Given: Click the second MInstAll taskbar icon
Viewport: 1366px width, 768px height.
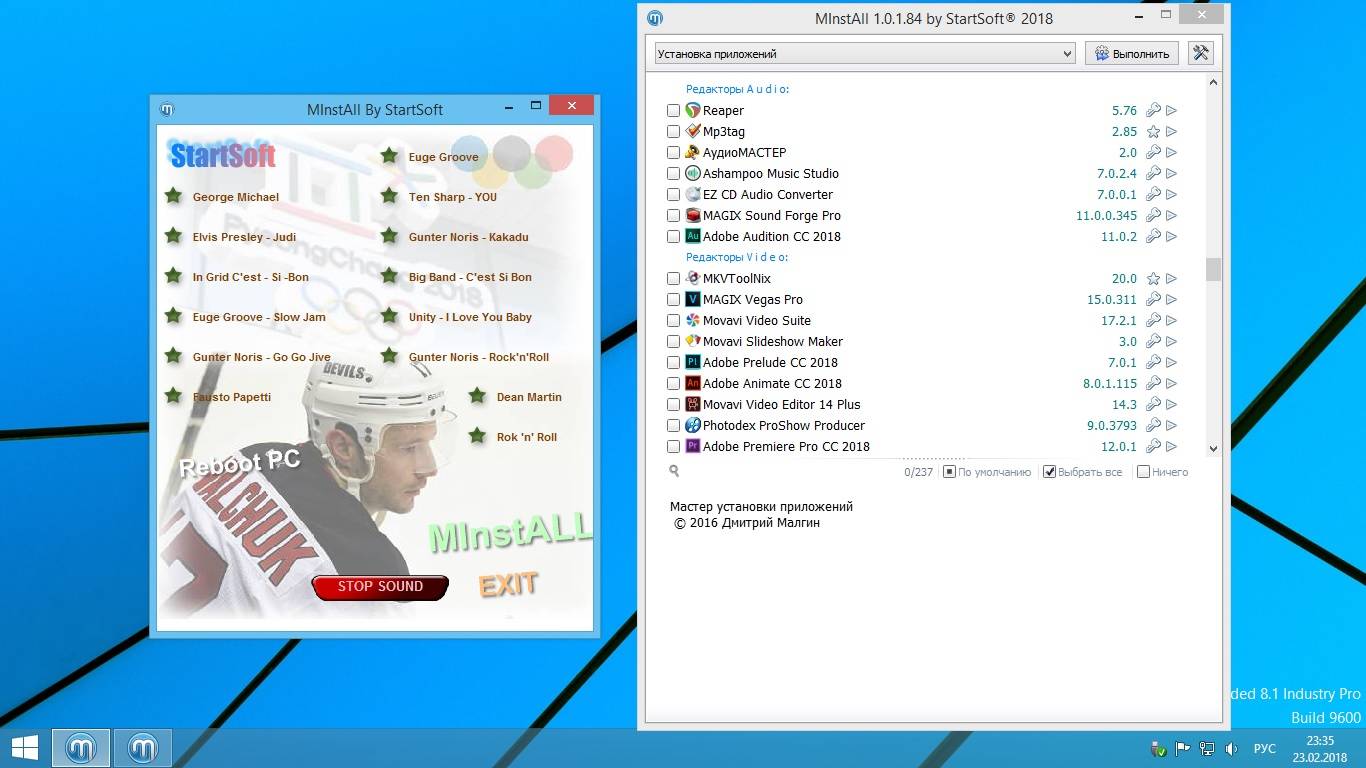Looking at the screenshot, I should coord(143,748).
